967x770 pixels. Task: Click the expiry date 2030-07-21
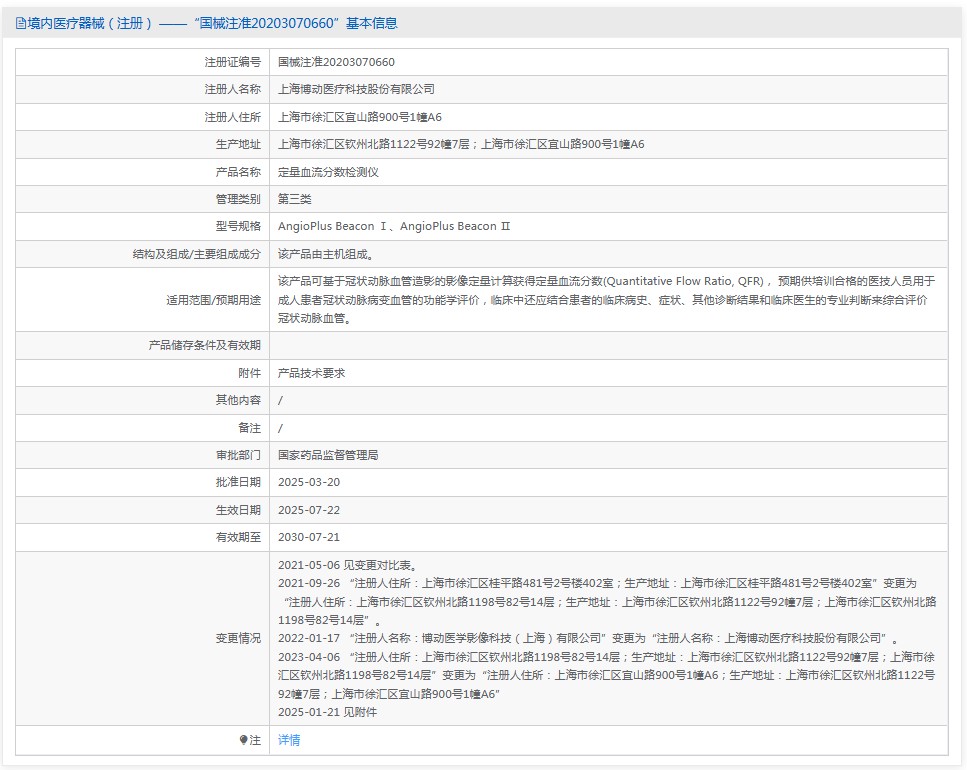coord(309,537)
